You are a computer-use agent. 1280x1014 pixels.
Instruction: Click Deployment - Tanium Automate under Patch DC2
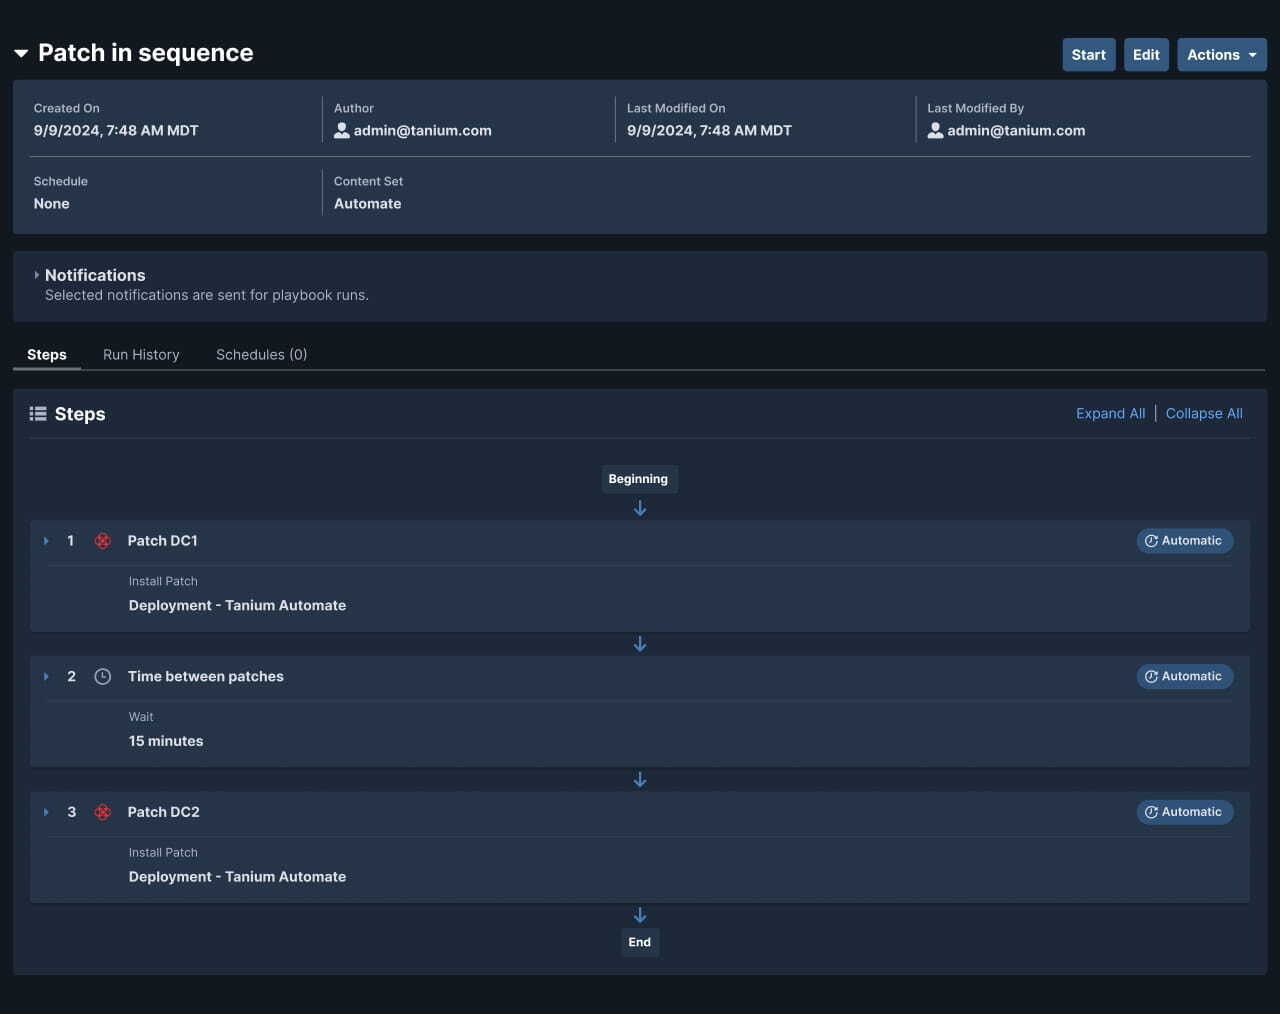[x=237, y=877]
